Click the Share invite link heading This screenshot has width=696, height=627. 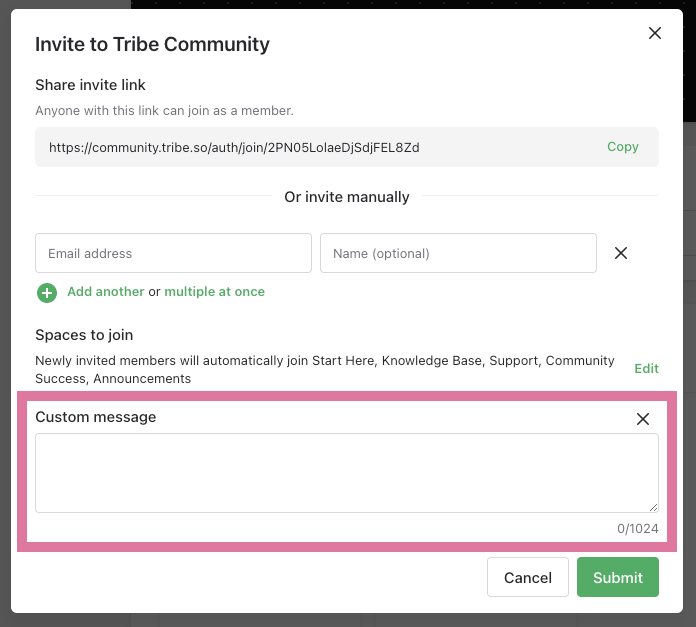click(x=90, y=85)
